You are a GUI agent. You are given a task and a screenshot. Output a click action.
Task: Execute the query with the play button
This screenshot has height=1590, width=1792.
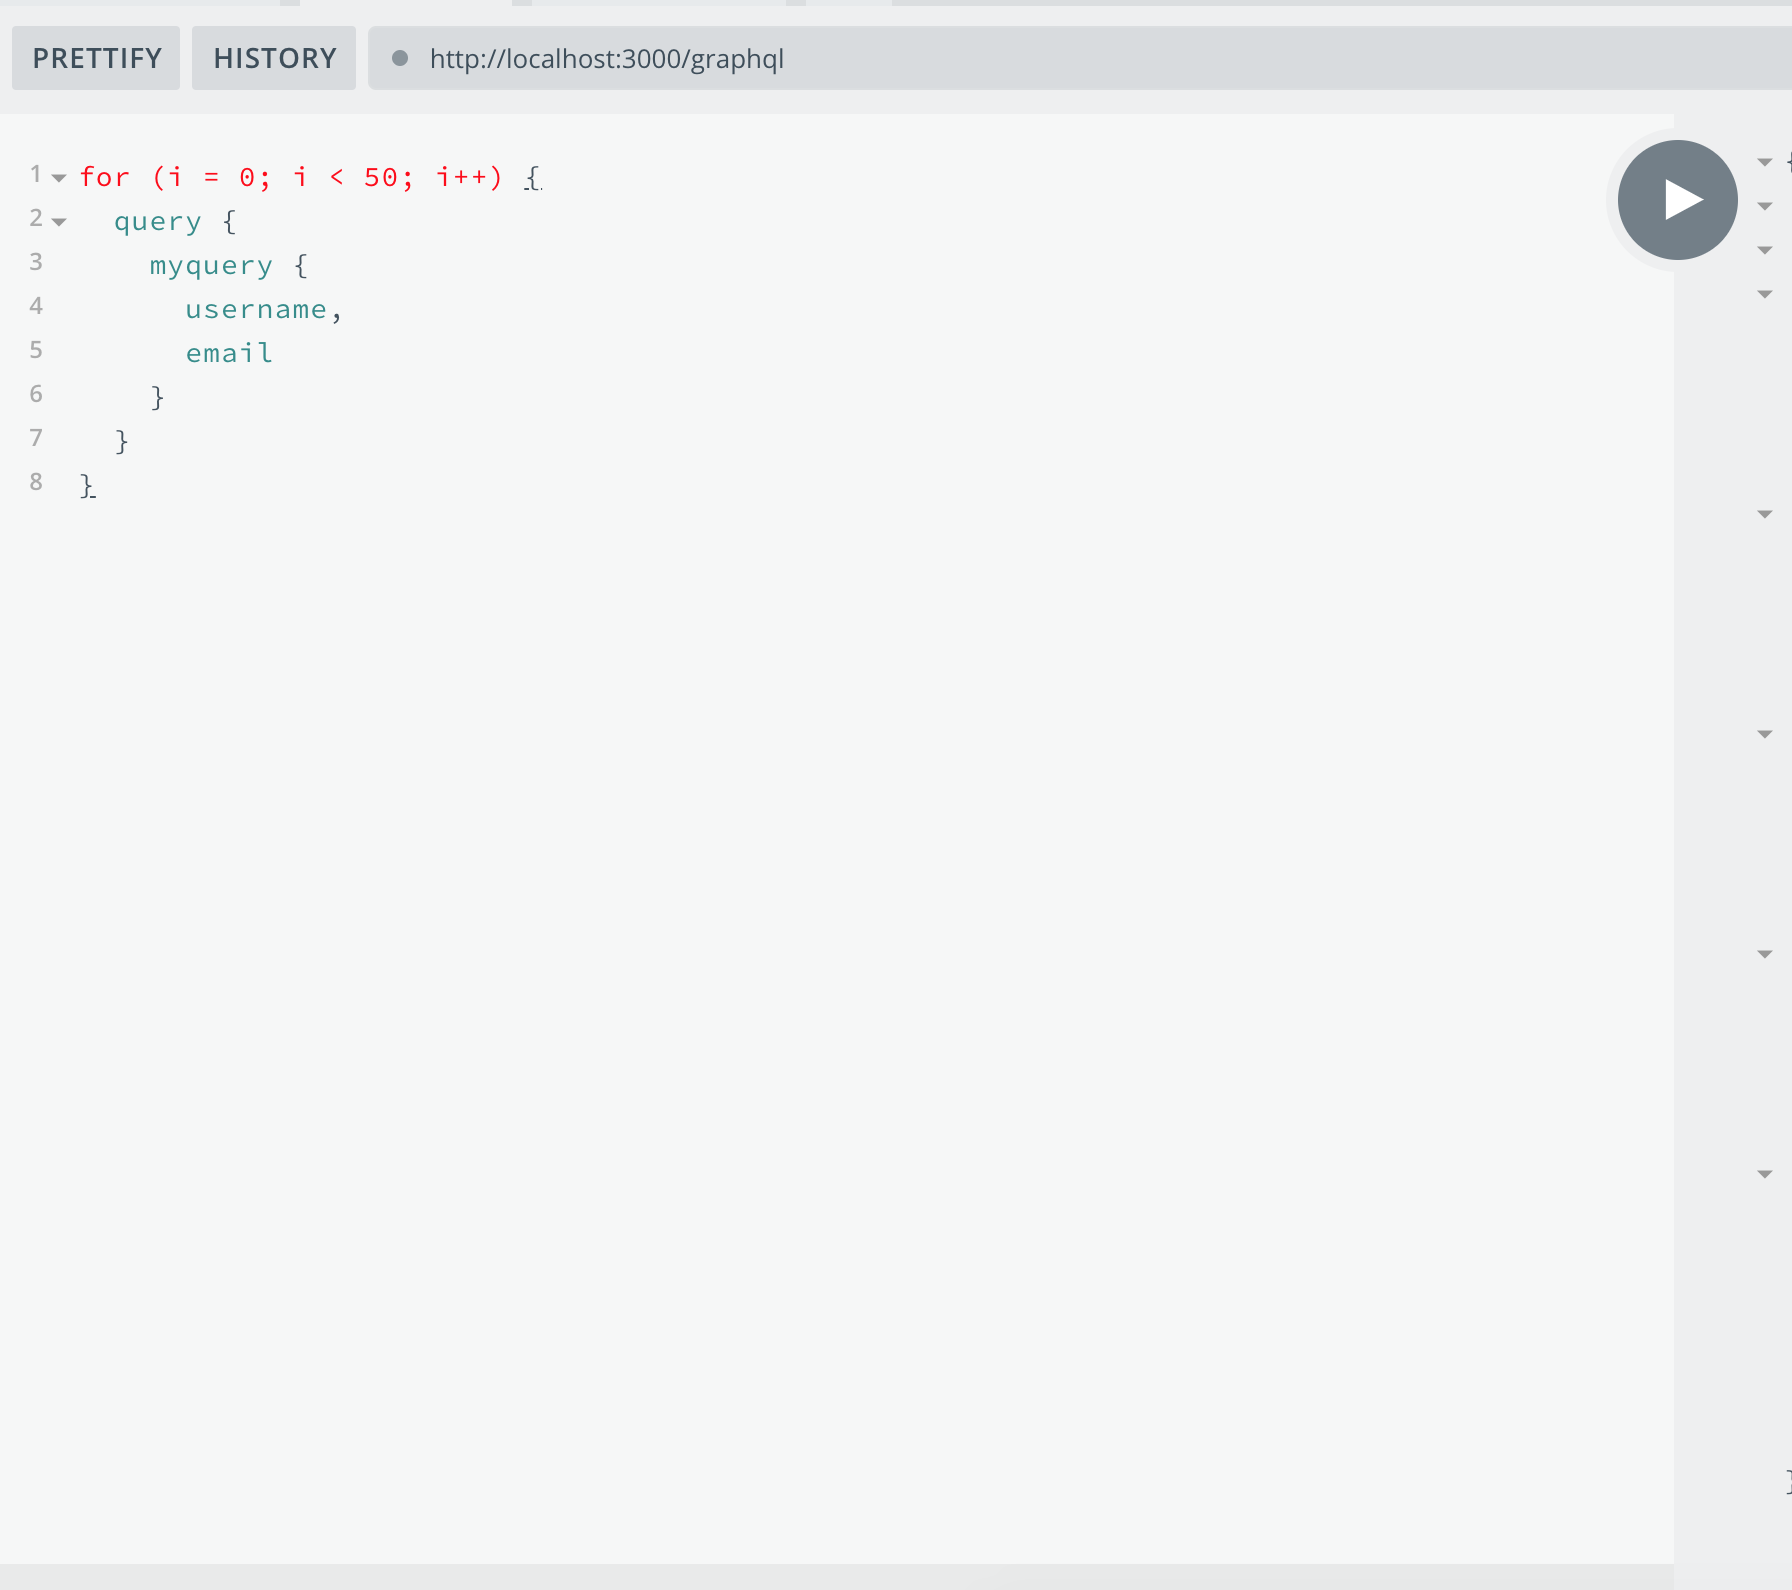click(1676, 199)
